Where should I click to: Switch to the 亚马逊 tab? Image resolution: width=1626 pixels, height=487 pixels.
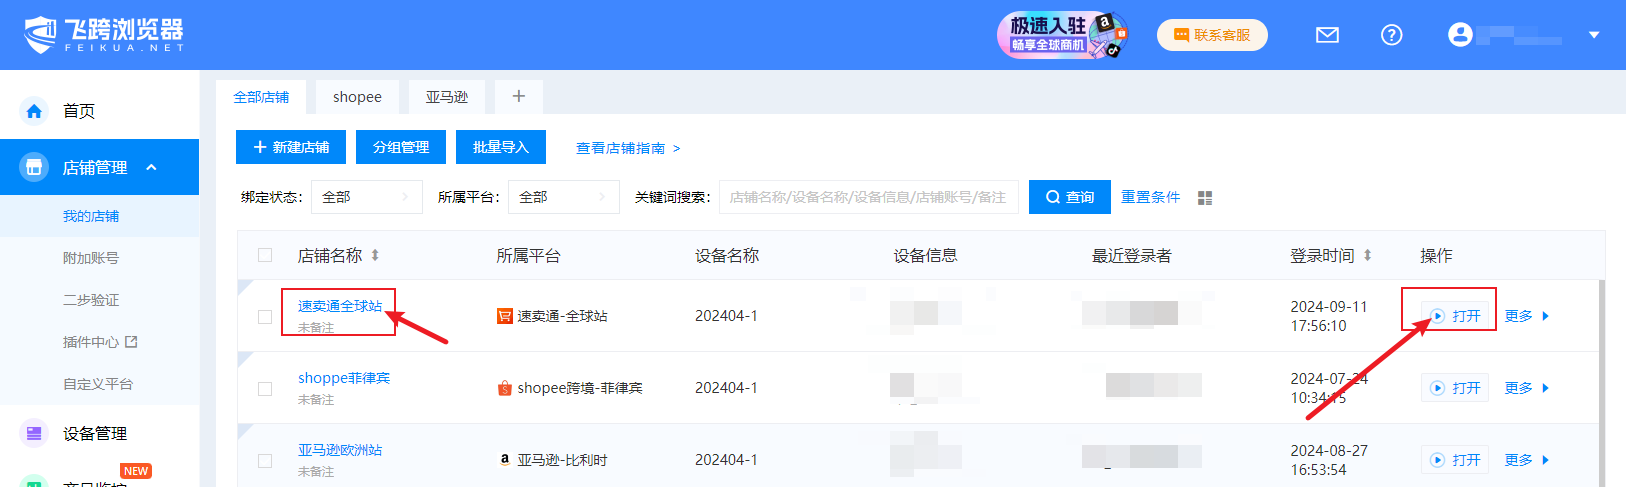447,97
